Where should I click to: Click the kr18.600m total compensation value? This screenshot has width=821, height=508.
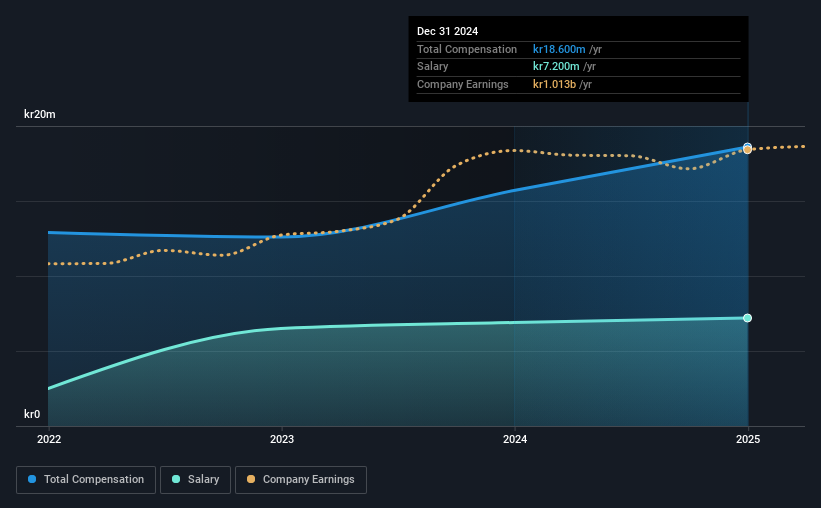559,49
